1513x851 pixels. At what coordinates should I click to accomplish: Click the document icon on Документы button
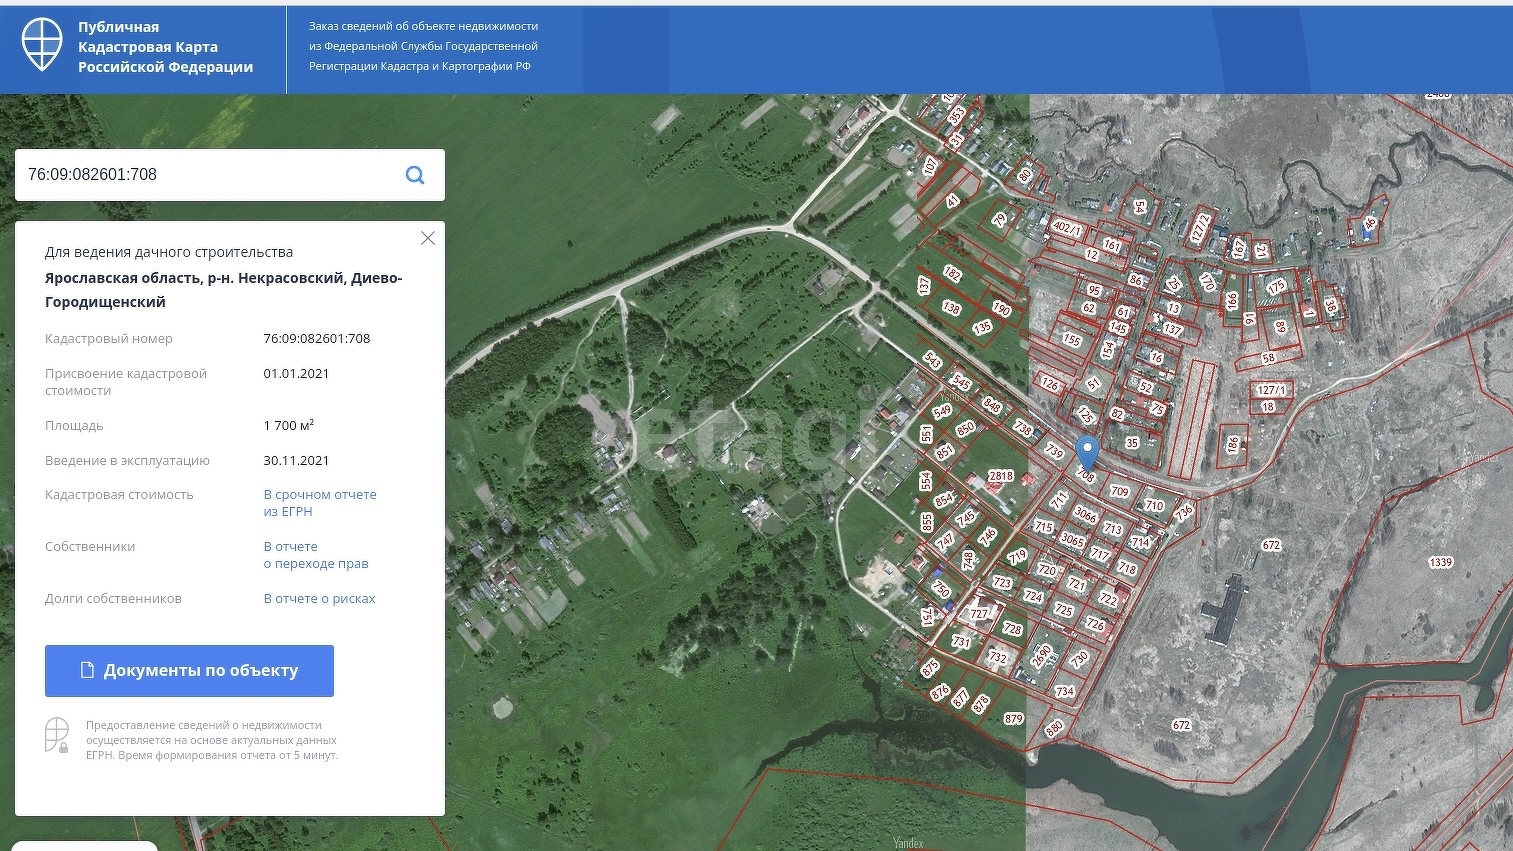coord(87,671)
